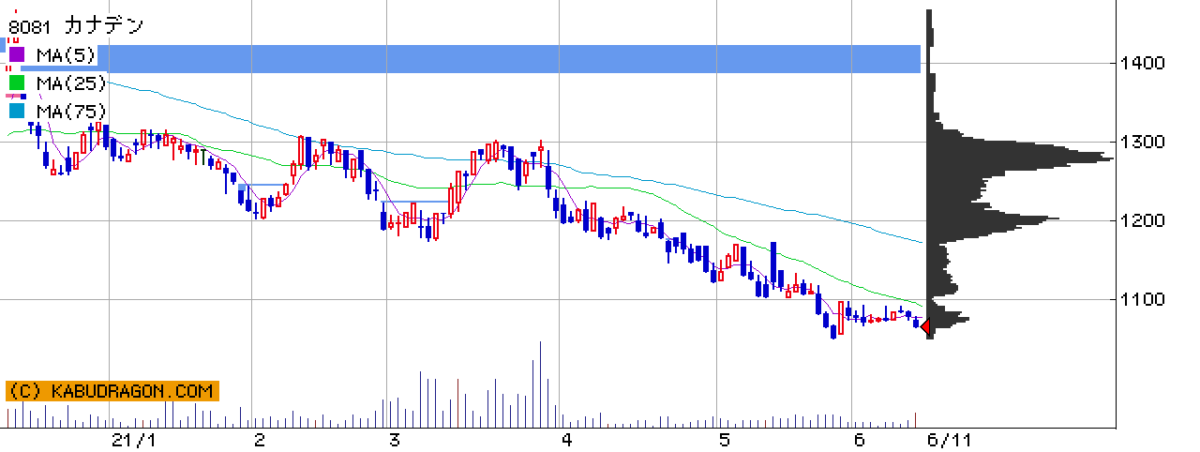The height and width of the screenshot is (452, 1200).
Task: Click the purple MA(5) legend swatch
Action: point(17,53)
